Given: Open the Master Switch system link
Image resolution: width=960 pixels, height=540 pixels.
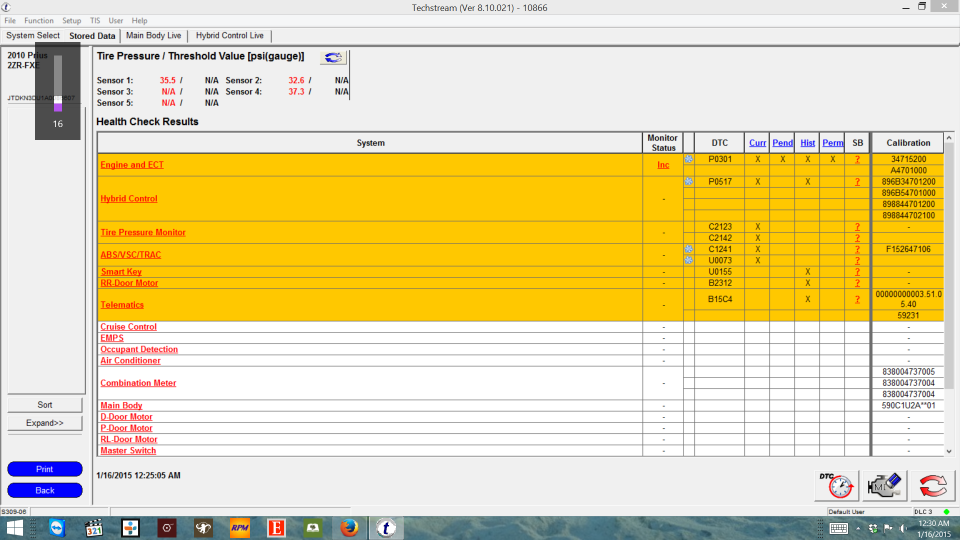Looking at the screenshot, I should tap(128, 451).
